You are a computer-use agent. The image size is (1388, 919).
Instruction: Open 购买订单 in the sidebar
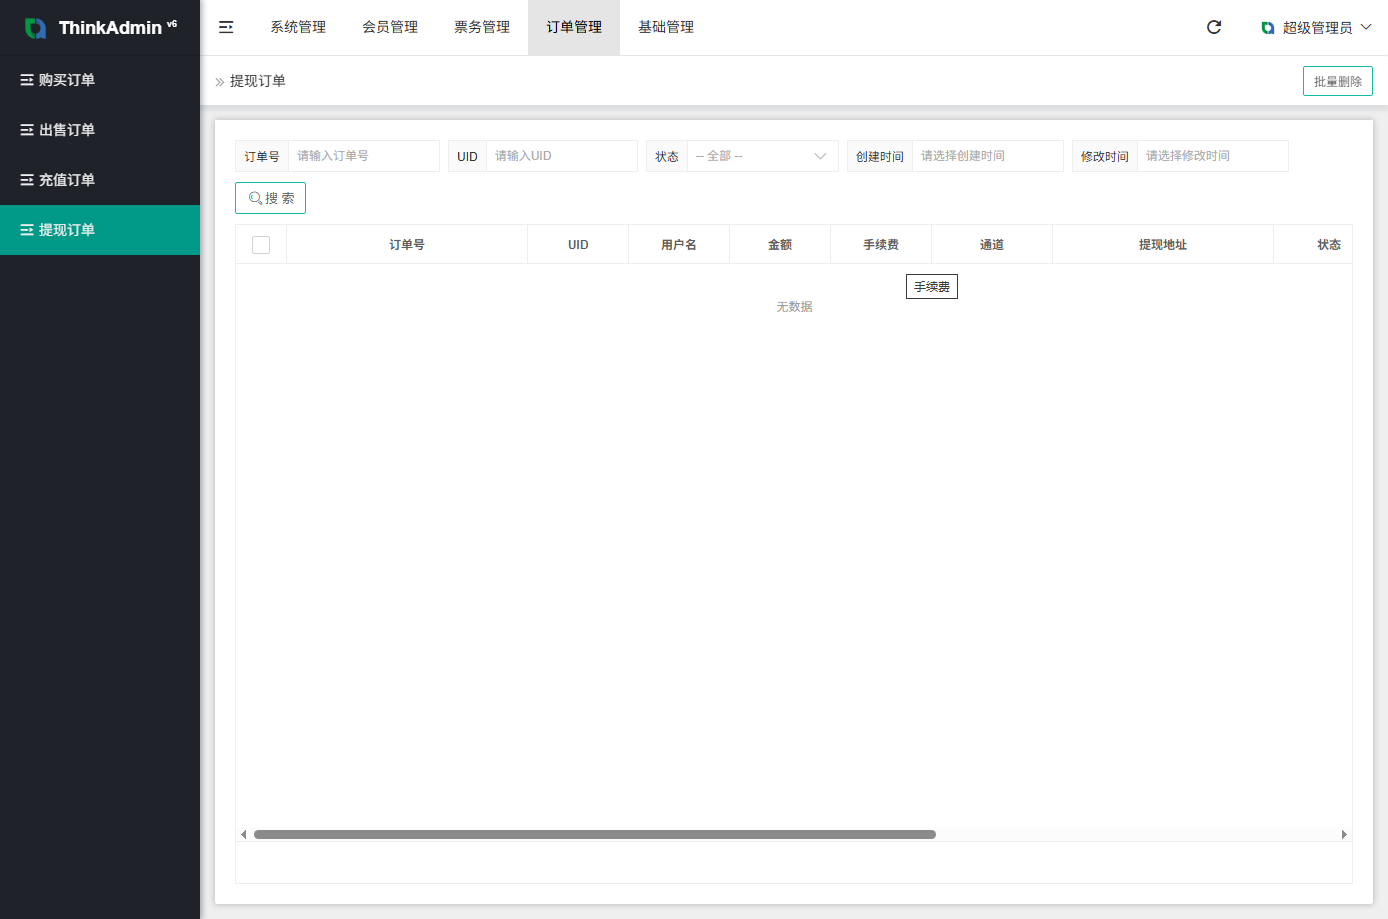pos(100,80)
